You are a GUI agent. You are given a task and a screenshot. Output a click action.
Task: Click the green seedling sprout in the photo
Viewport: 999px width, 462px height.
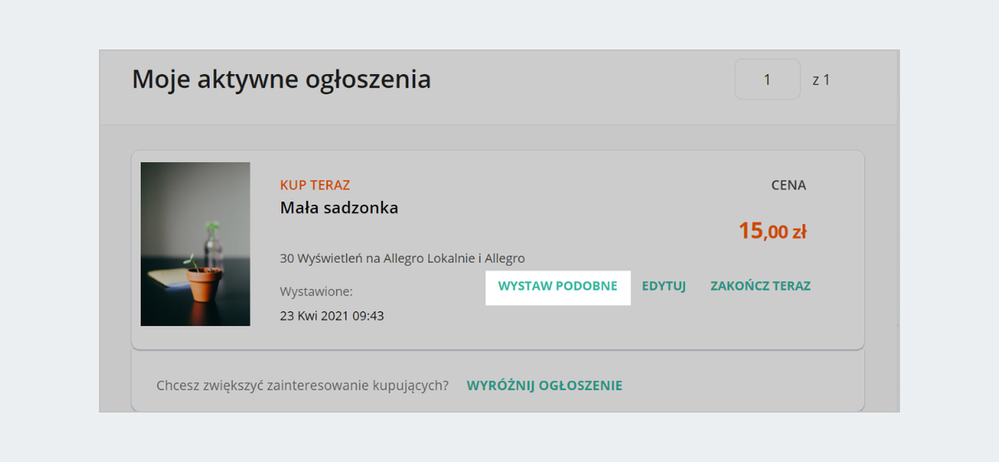point(188,259)
